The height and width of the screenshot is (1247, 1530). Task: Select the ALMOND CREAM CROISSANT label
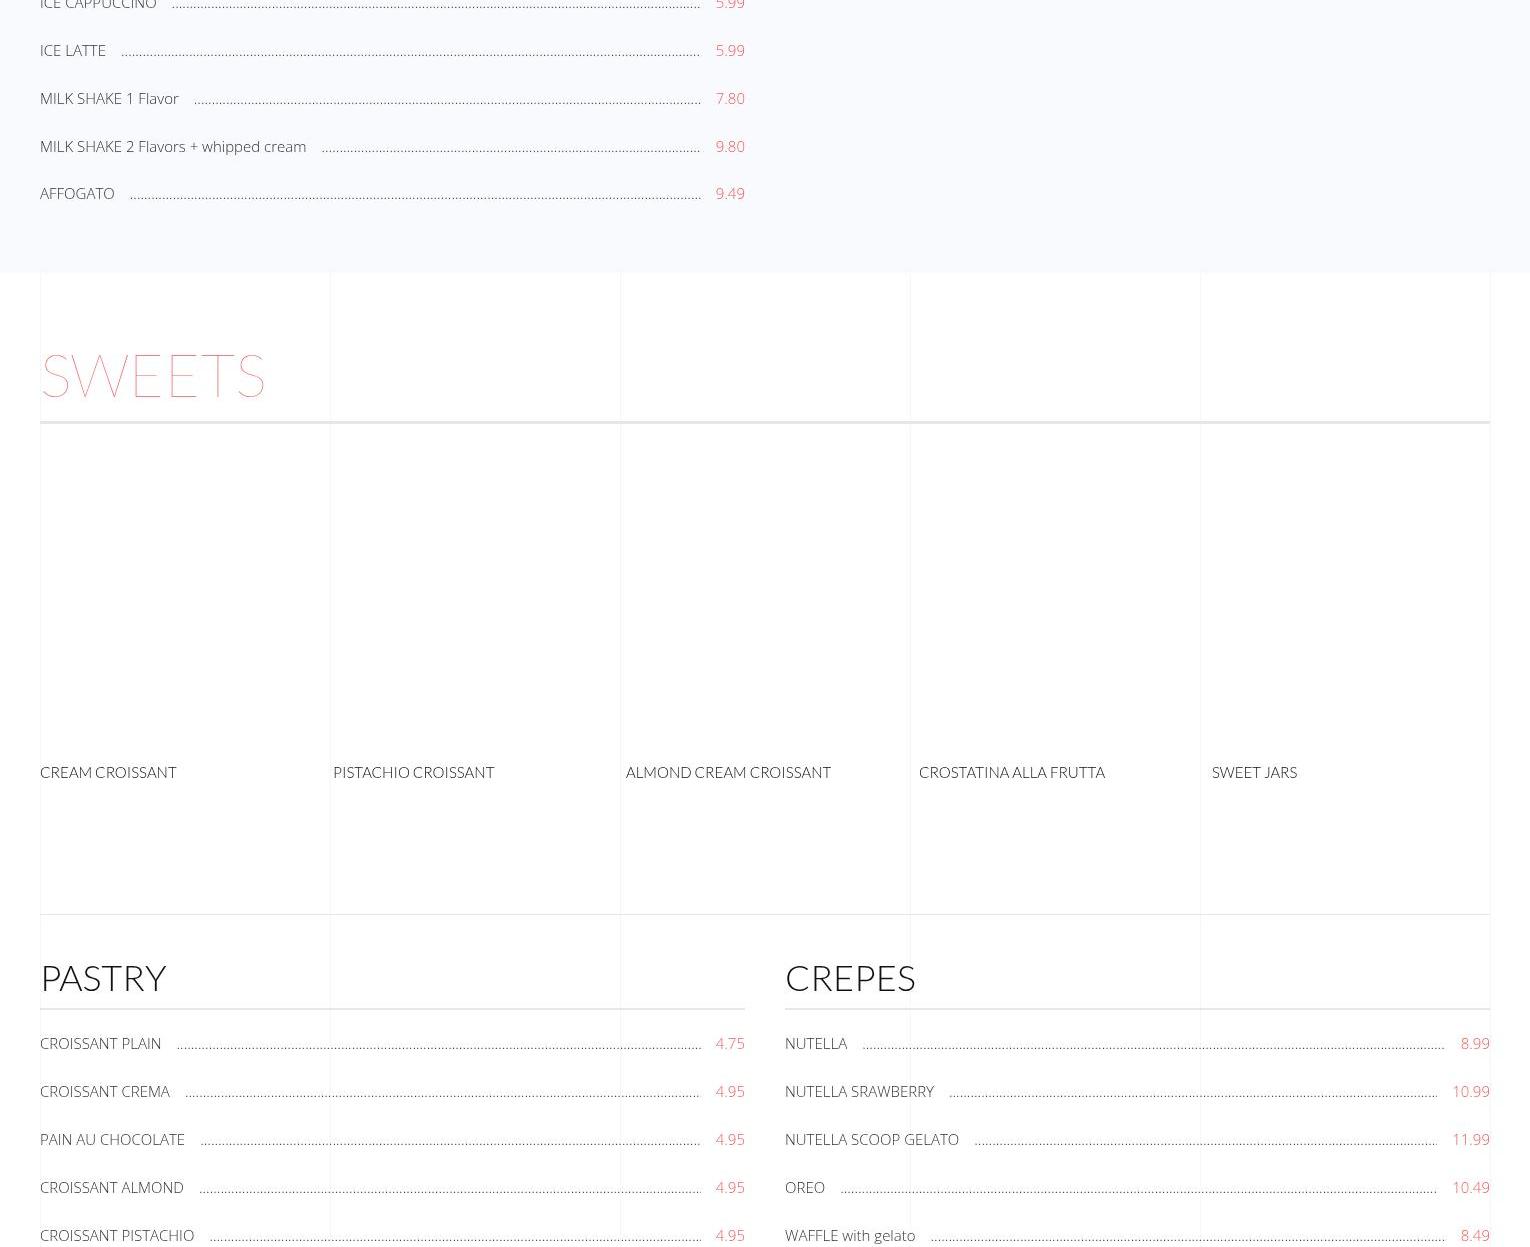728,772
